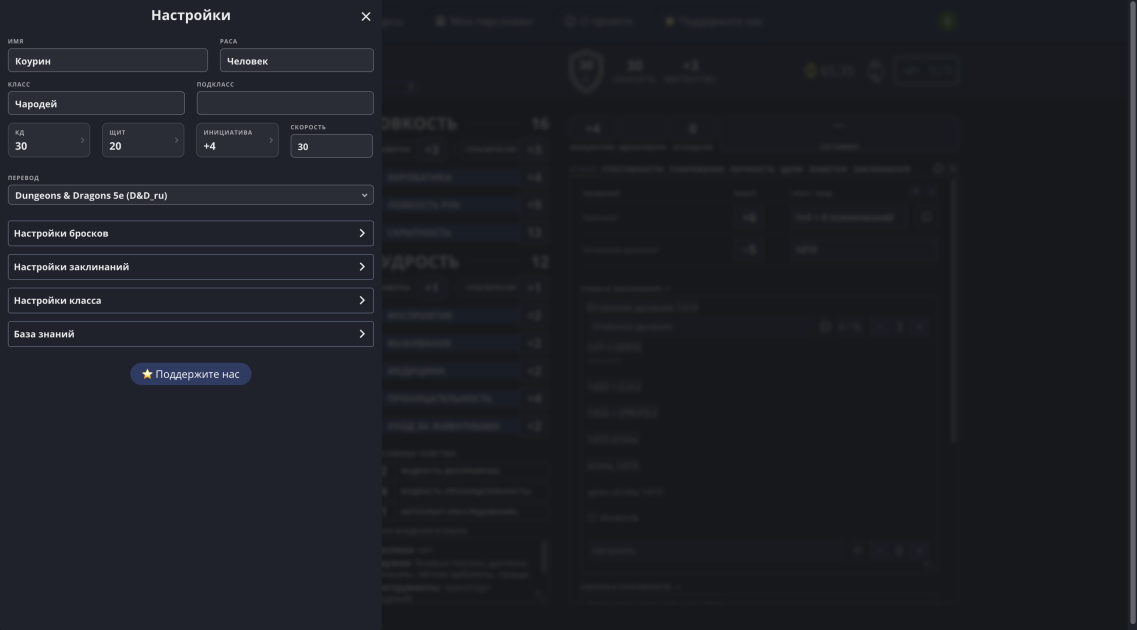Focus the empty Подкласс field
Screen dimensions: 1137x630
click(285, 103)
